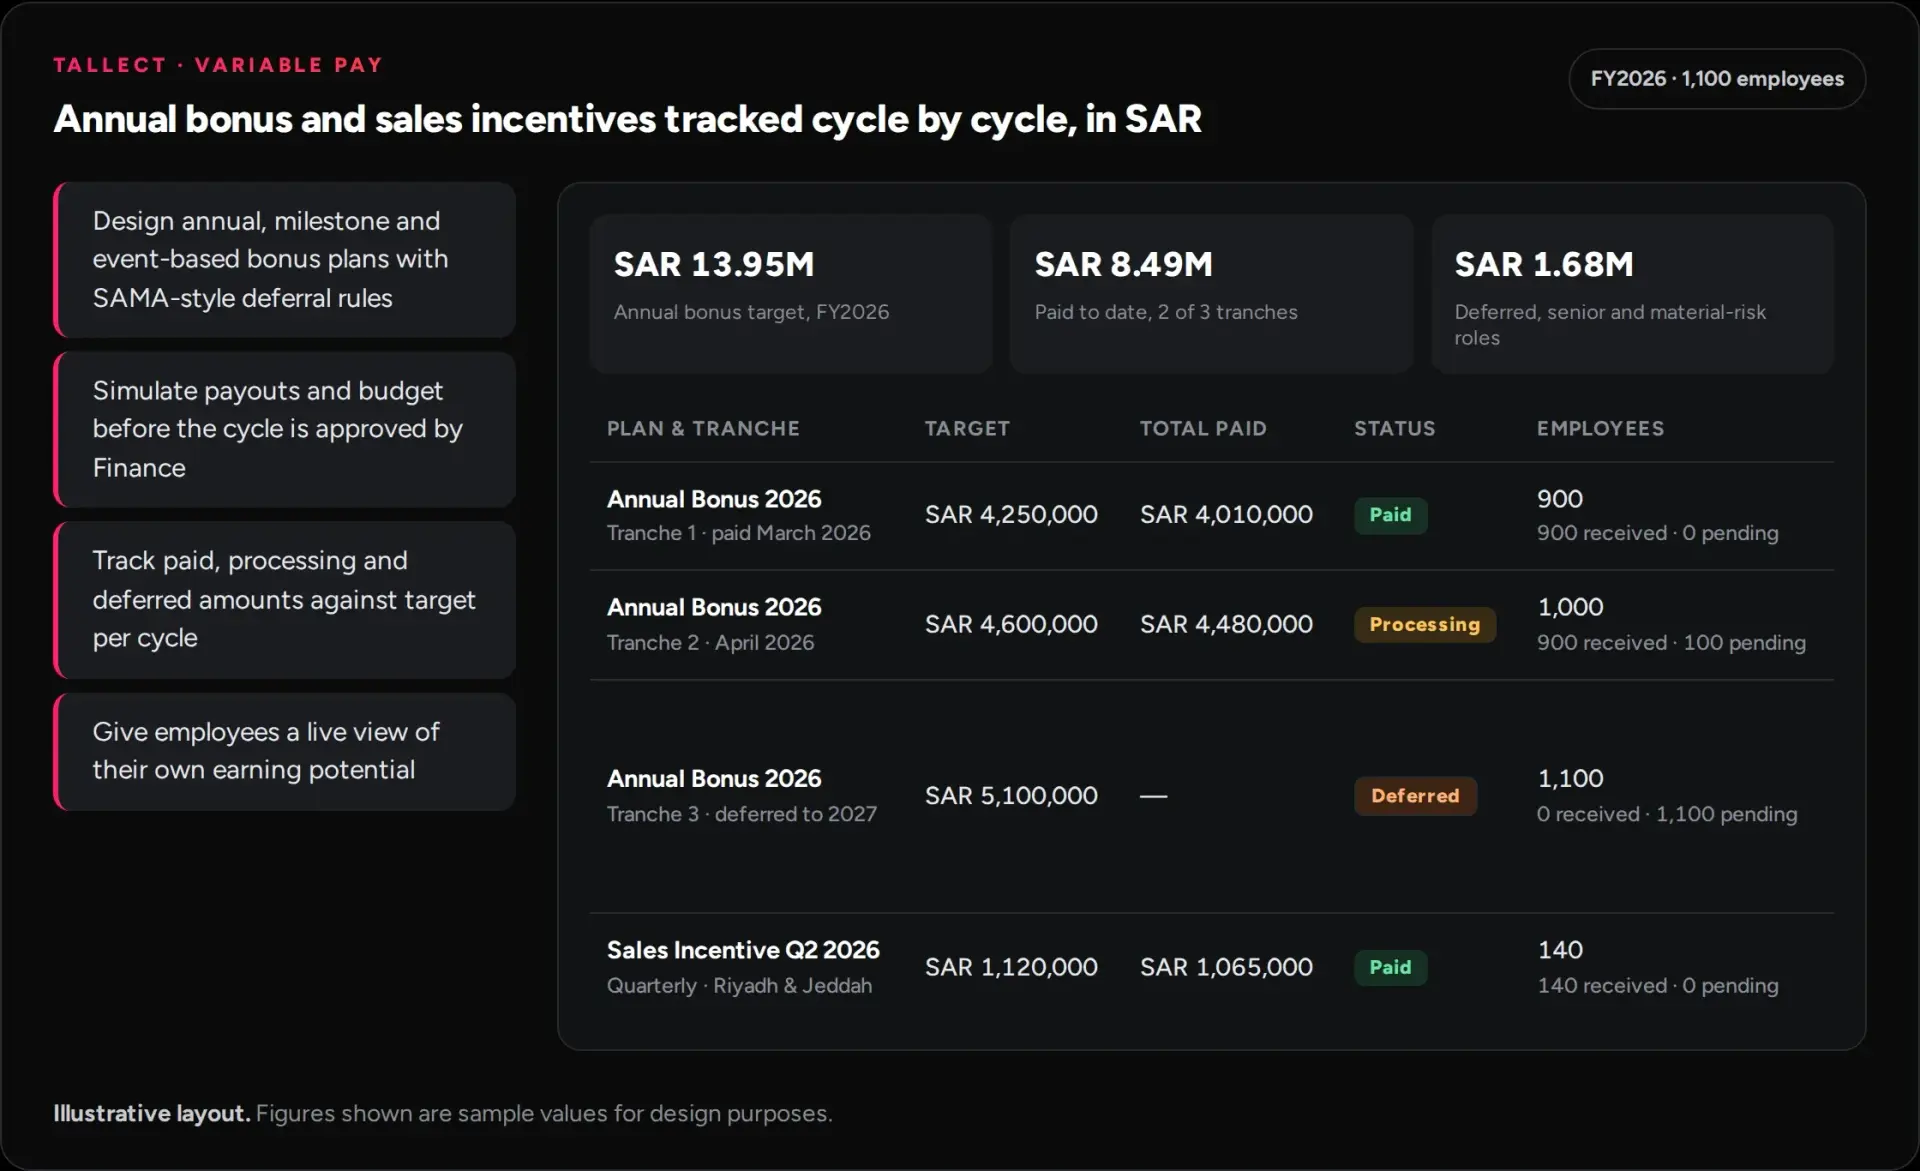Click '900 received · 0 pending' text
The width and height of the screenshot is (1920, 1171).
tap(1657, 533)
